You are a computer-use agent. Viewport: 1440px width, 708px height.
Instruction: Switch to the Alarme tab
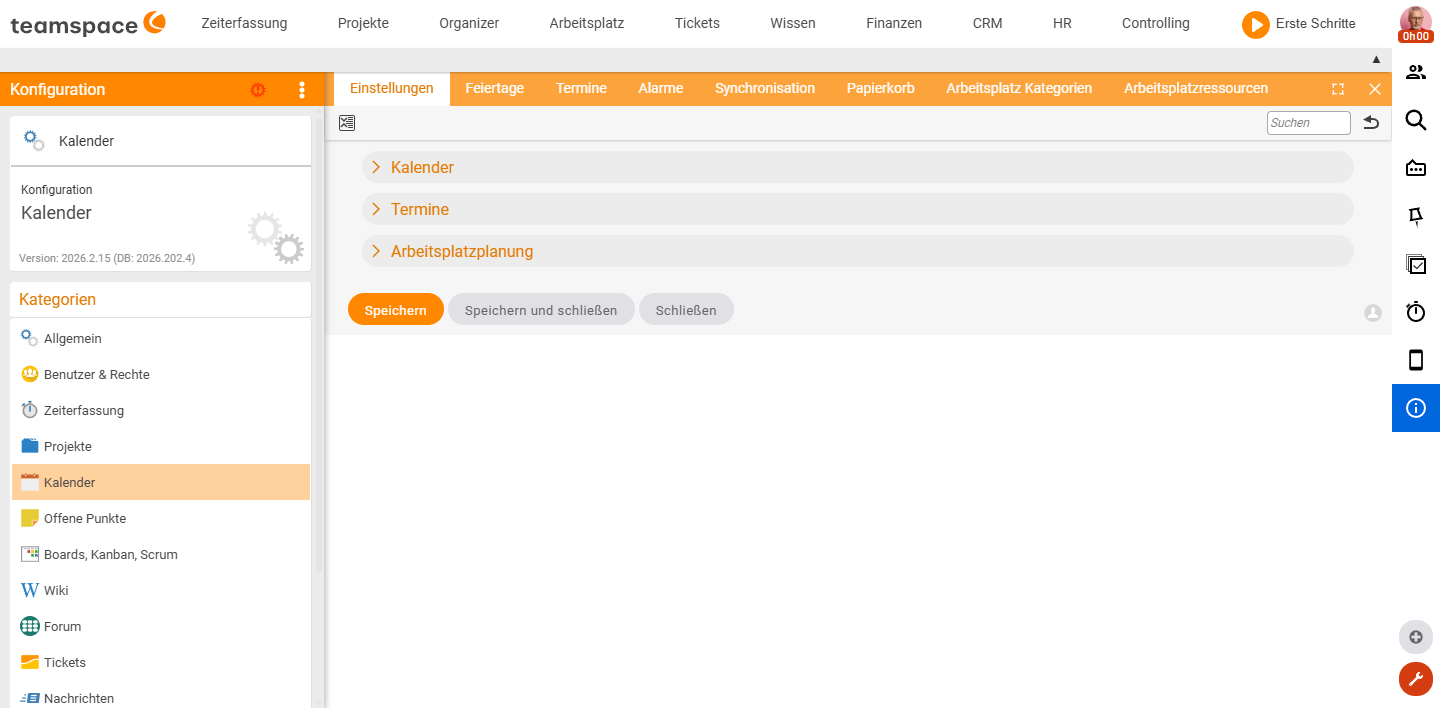click(x=660, y=89)
